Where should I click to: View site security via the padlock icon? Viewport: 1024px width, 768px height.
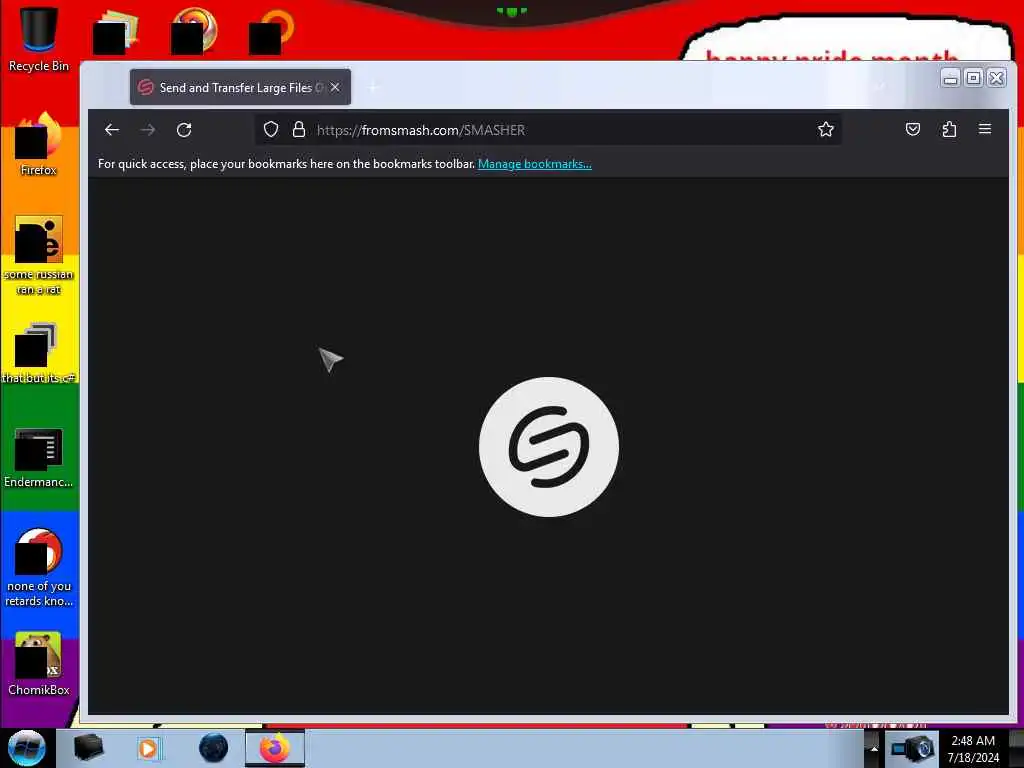(298, 129)
